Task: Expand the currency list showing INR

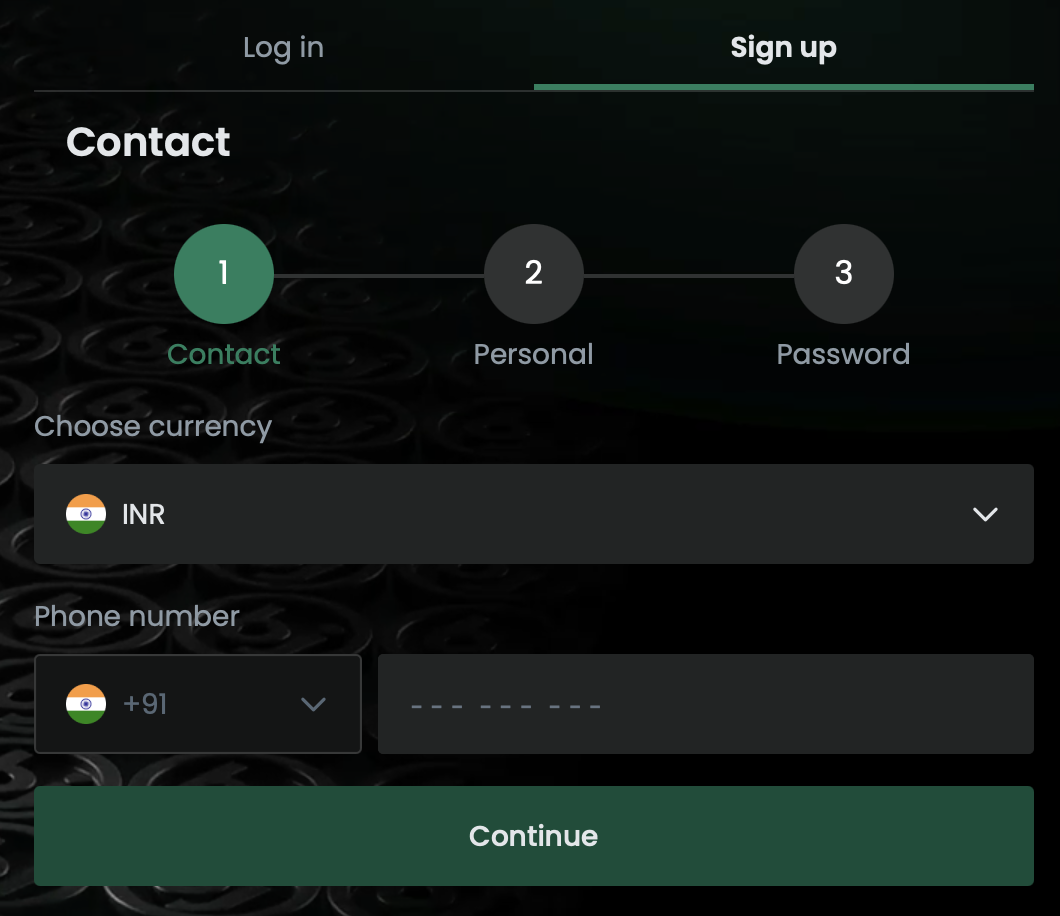Action: point(534,514)
